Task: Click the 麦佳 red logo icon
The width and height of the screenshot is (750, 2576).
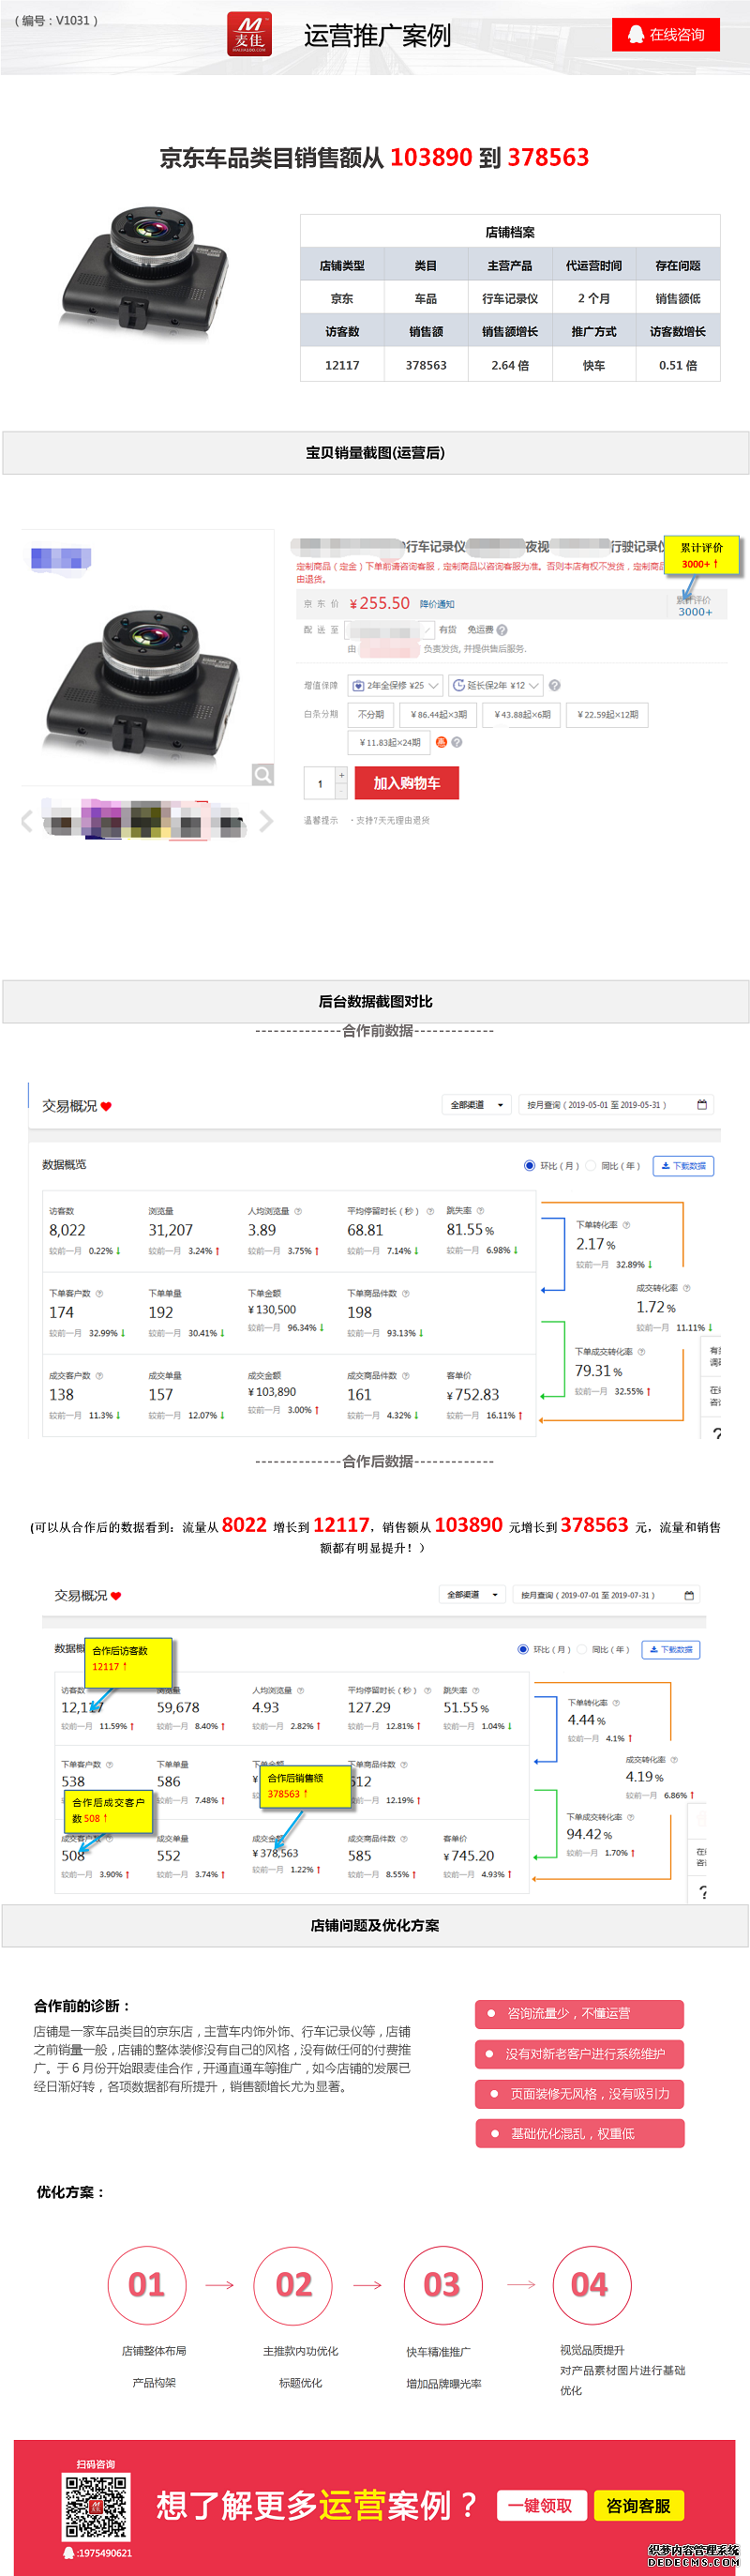Action: pos(249,35)
